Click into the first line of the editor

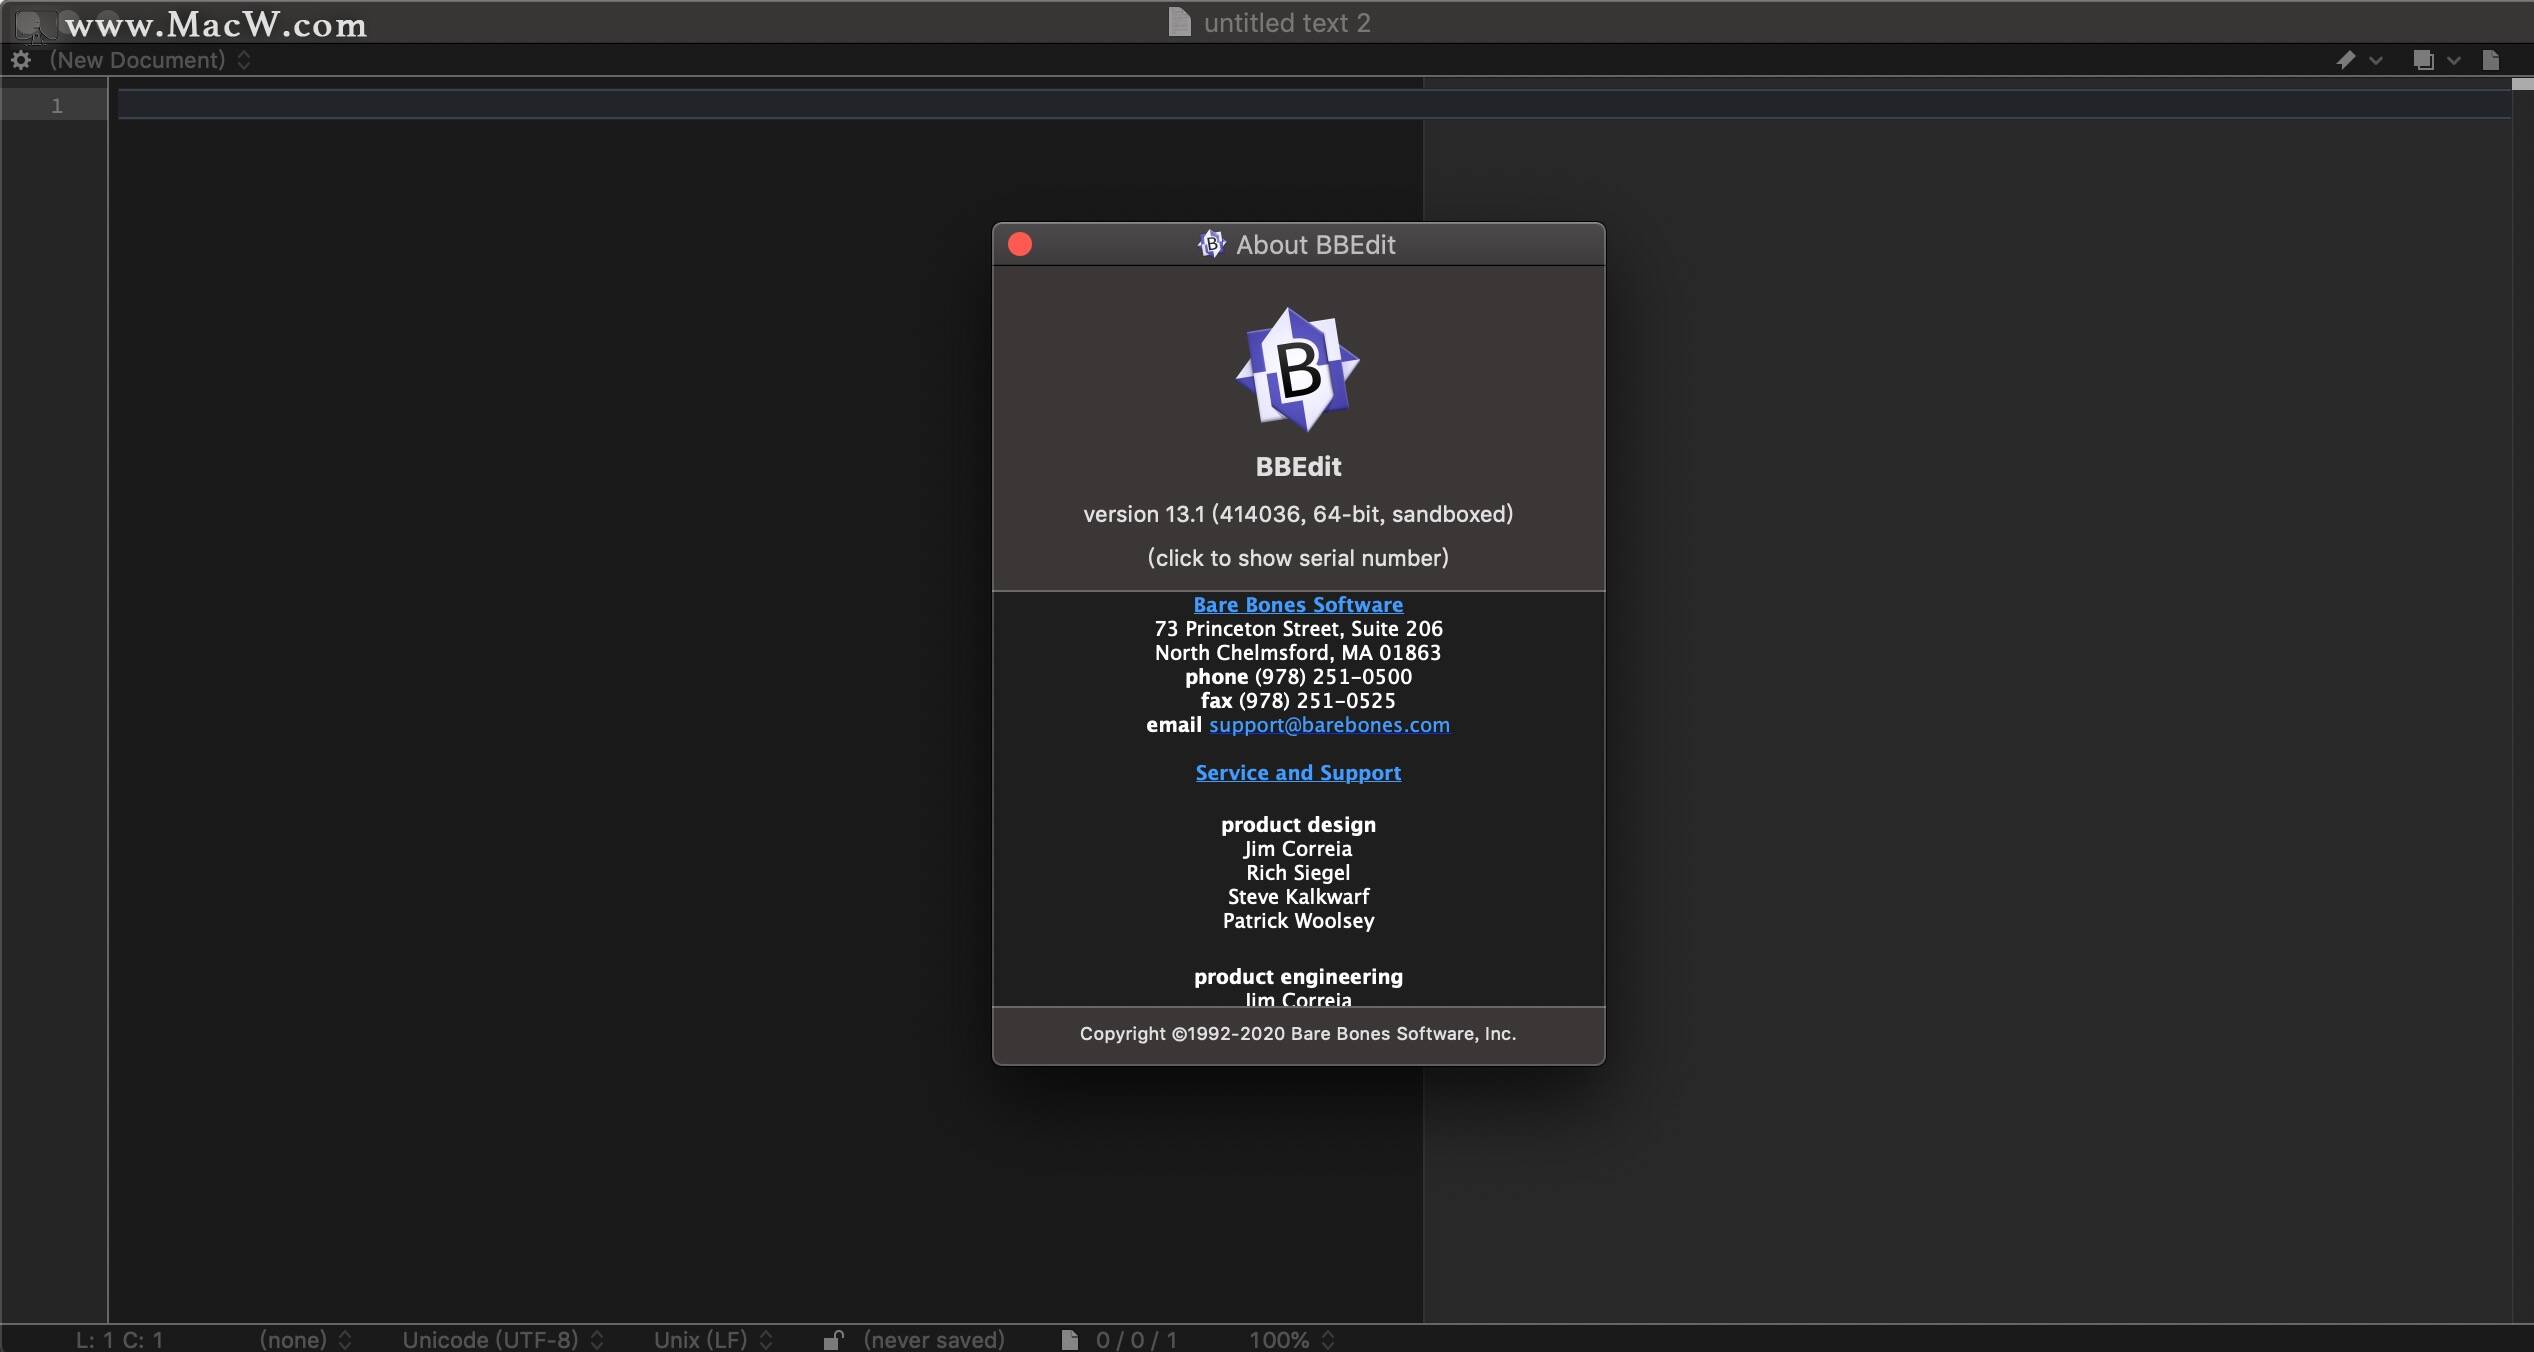click(x=1314, y=104)
